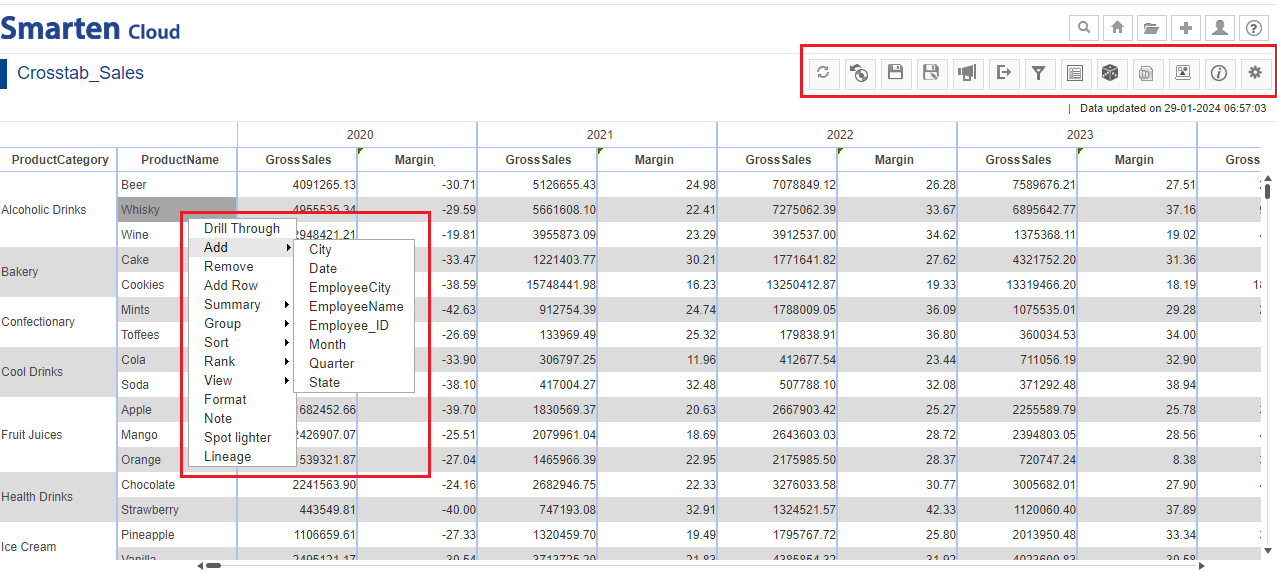The image size is (1277, 573).
Task: Expand the Rank submenu
Action: pos(242,361)
